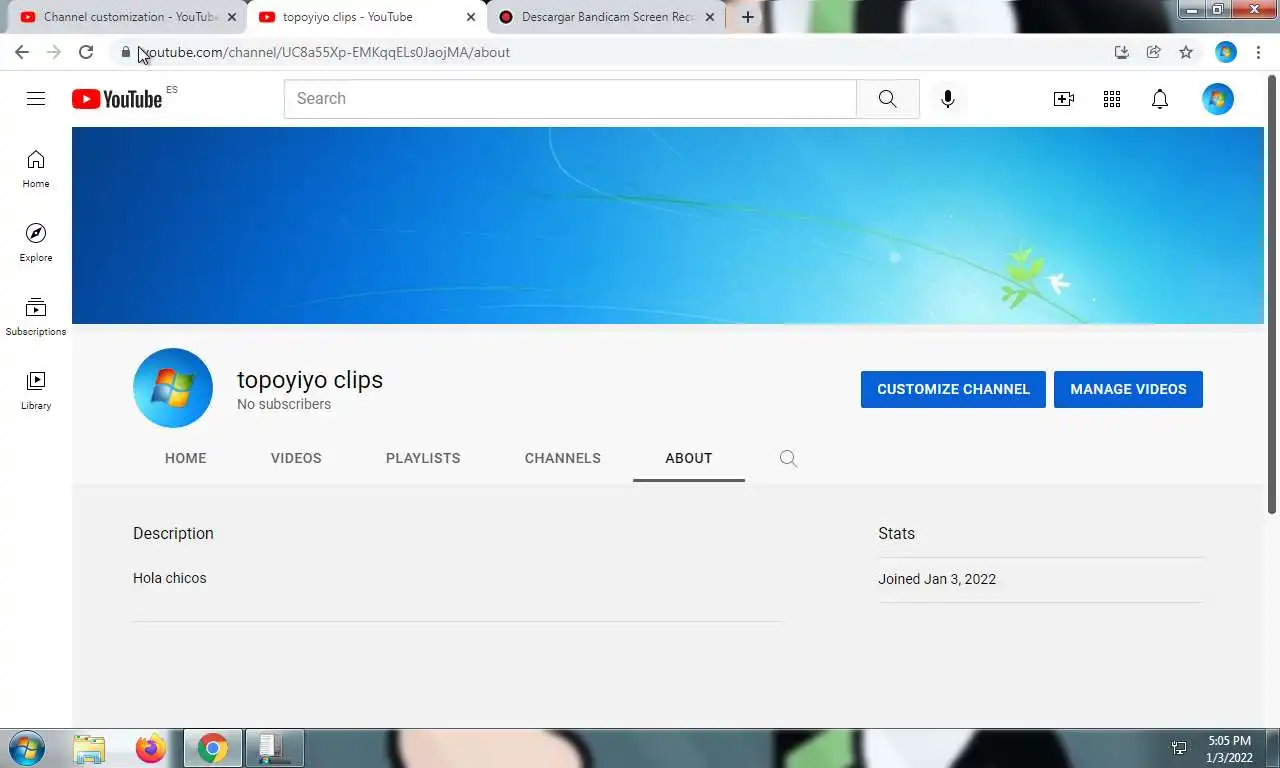The width and height of the screenshot is (1280, 768).
Task: Open the channel VIDEOS tab
Action: pyautogui.click(x=296, y=458)
